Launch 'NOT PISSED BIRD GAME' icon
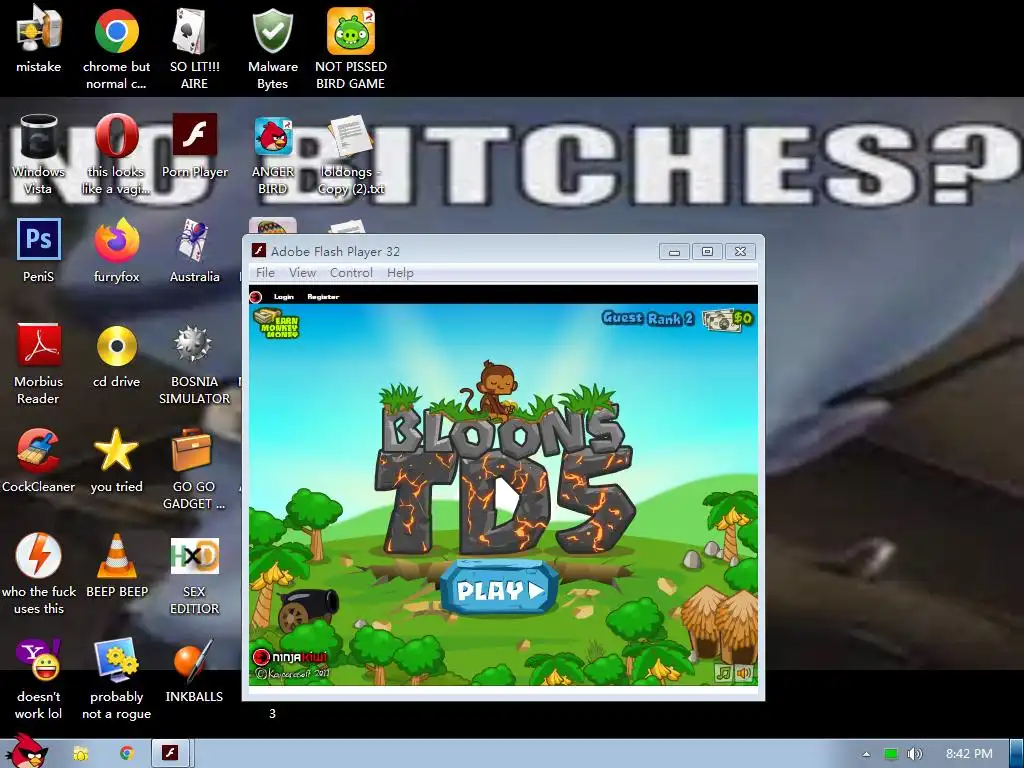This screenshot has height=768, width=1024. [x=351, y=31]
